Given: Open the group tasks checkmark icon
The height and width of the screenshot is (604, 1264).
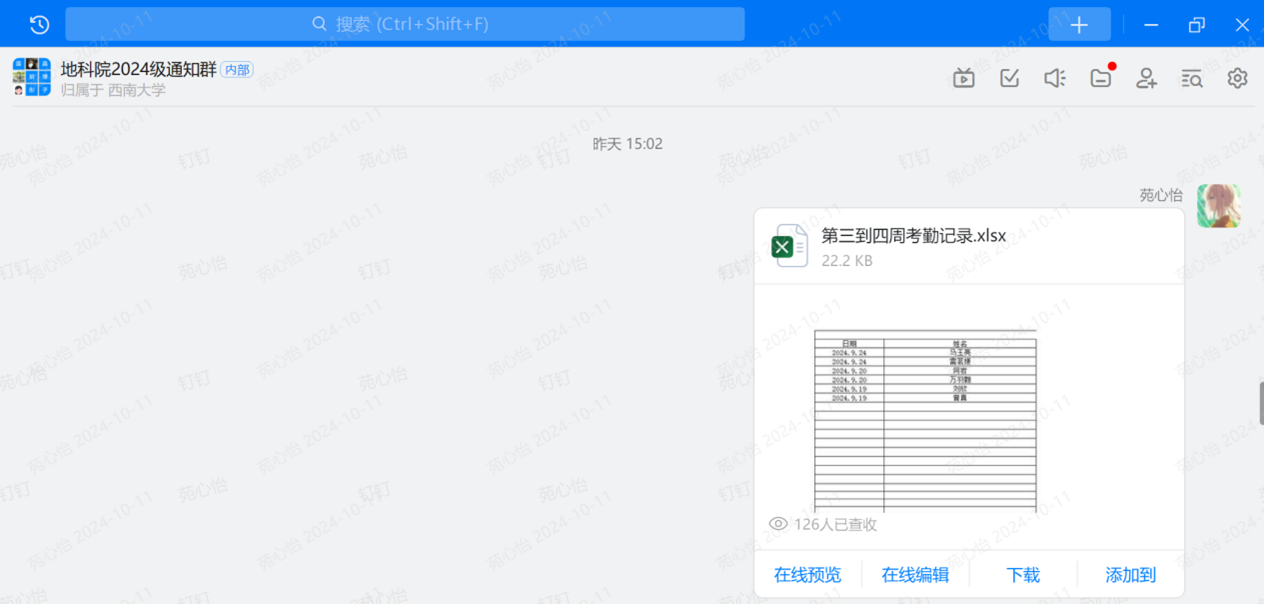Looking at the screenshot, I should 1010,78.
